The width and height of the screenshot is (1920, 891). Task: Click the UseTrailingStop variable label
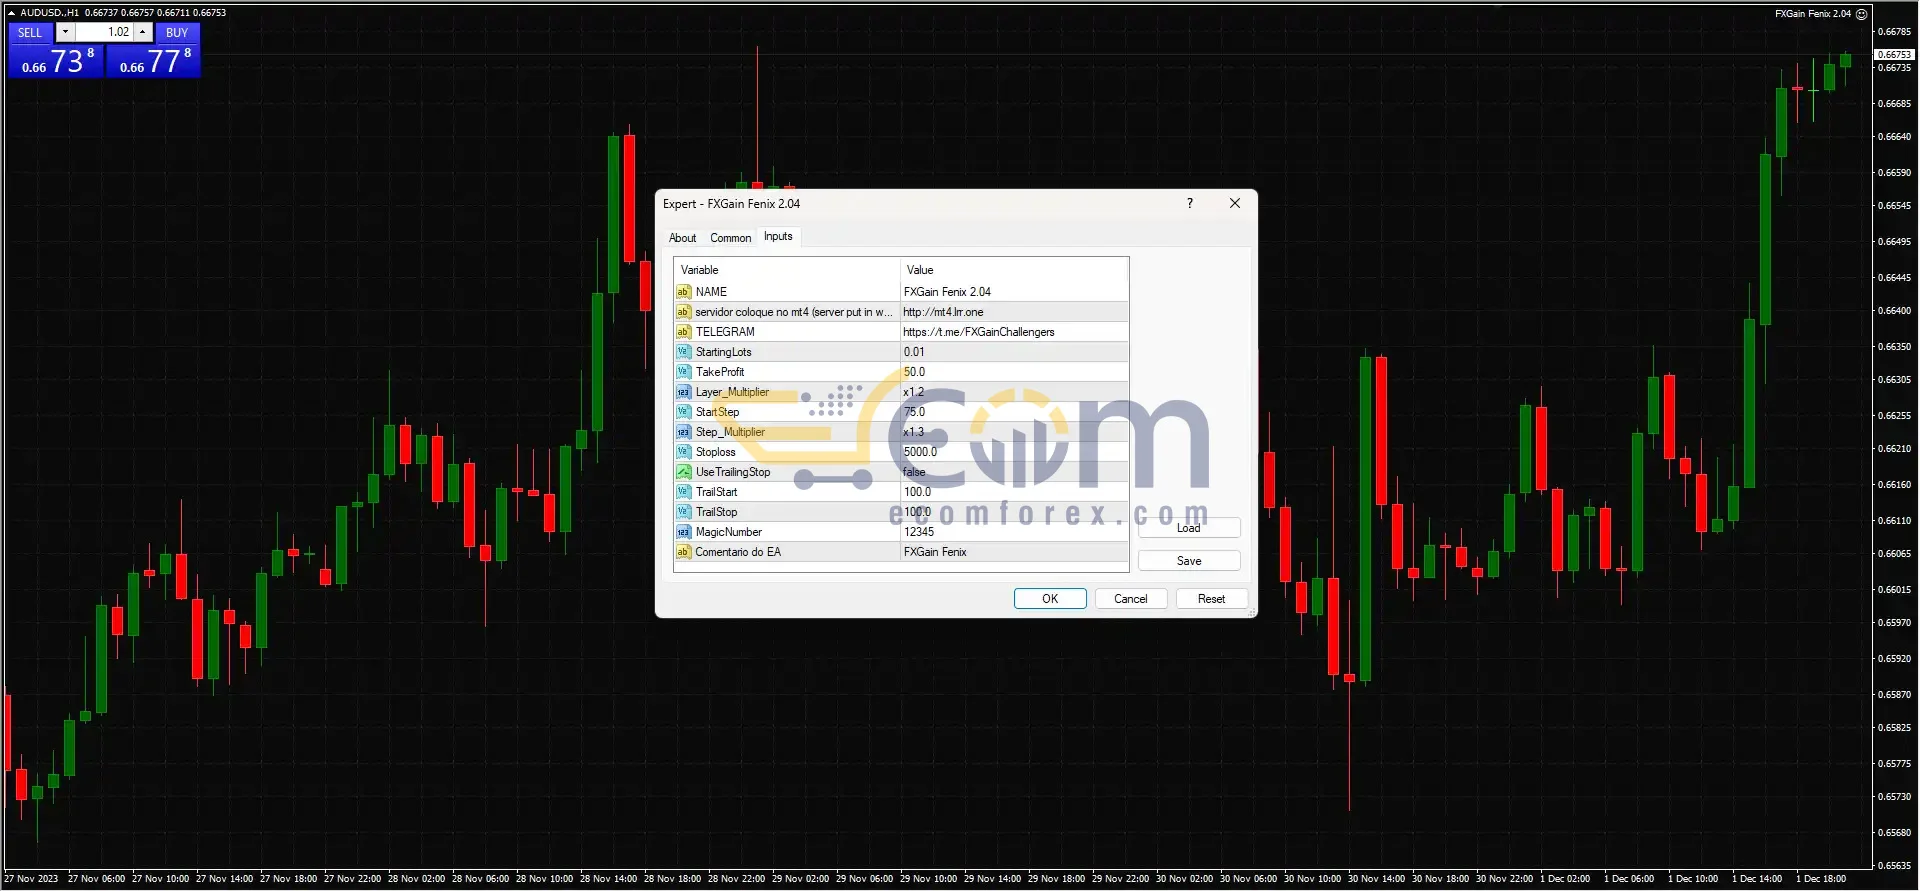click(733, 472)
